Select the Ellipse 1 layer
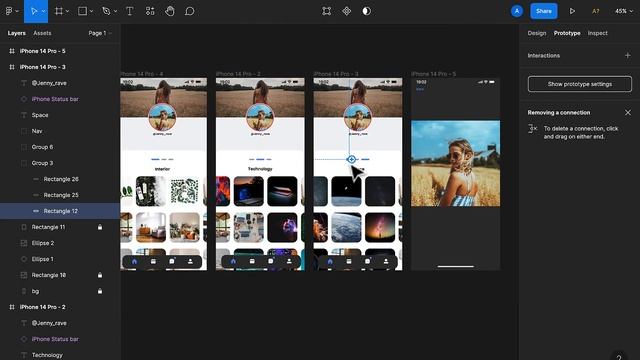 coord(60,259)
